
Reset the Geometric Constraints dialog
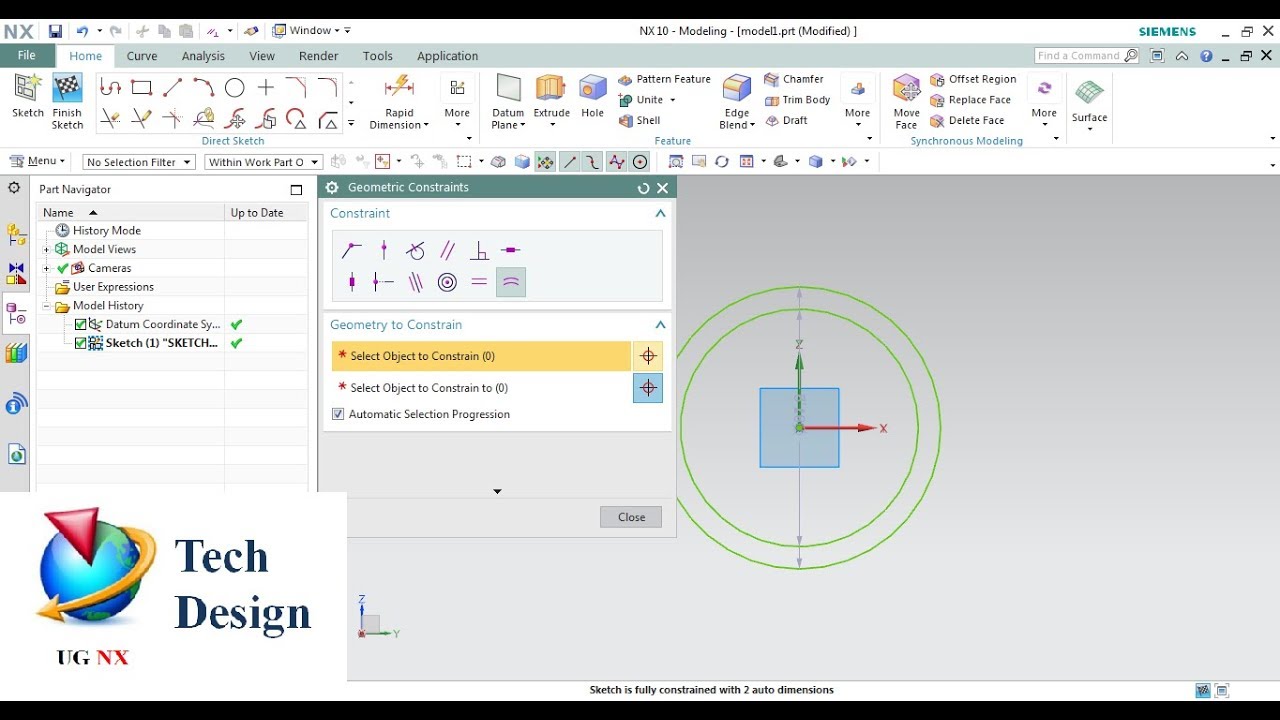pos(643,188)
